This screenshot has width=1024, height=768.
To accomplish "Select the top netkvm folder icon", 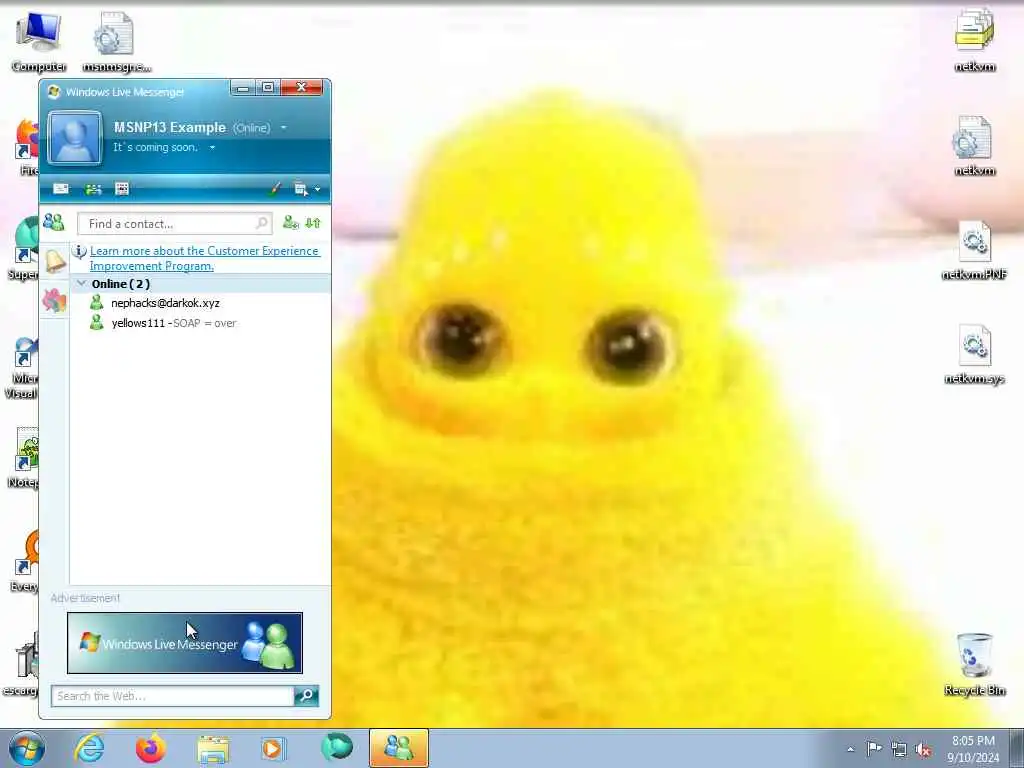I will 974,40.
